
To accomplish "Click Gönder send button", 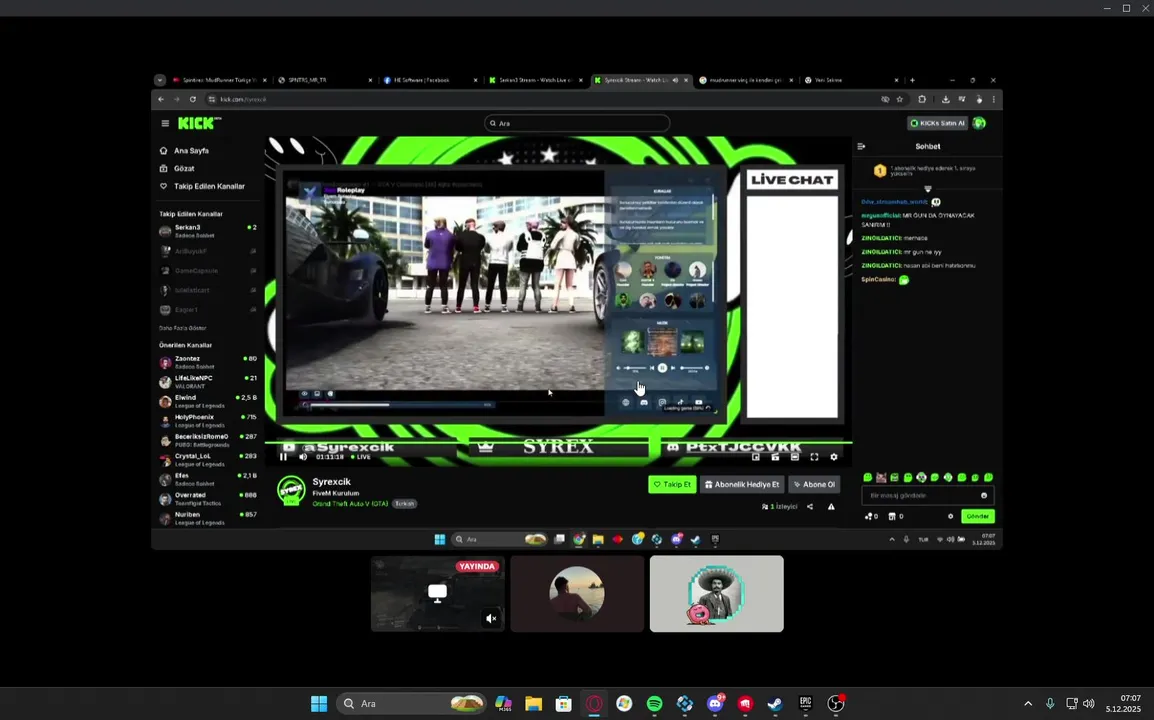I will pyautogui.click(x=977, y=516).
